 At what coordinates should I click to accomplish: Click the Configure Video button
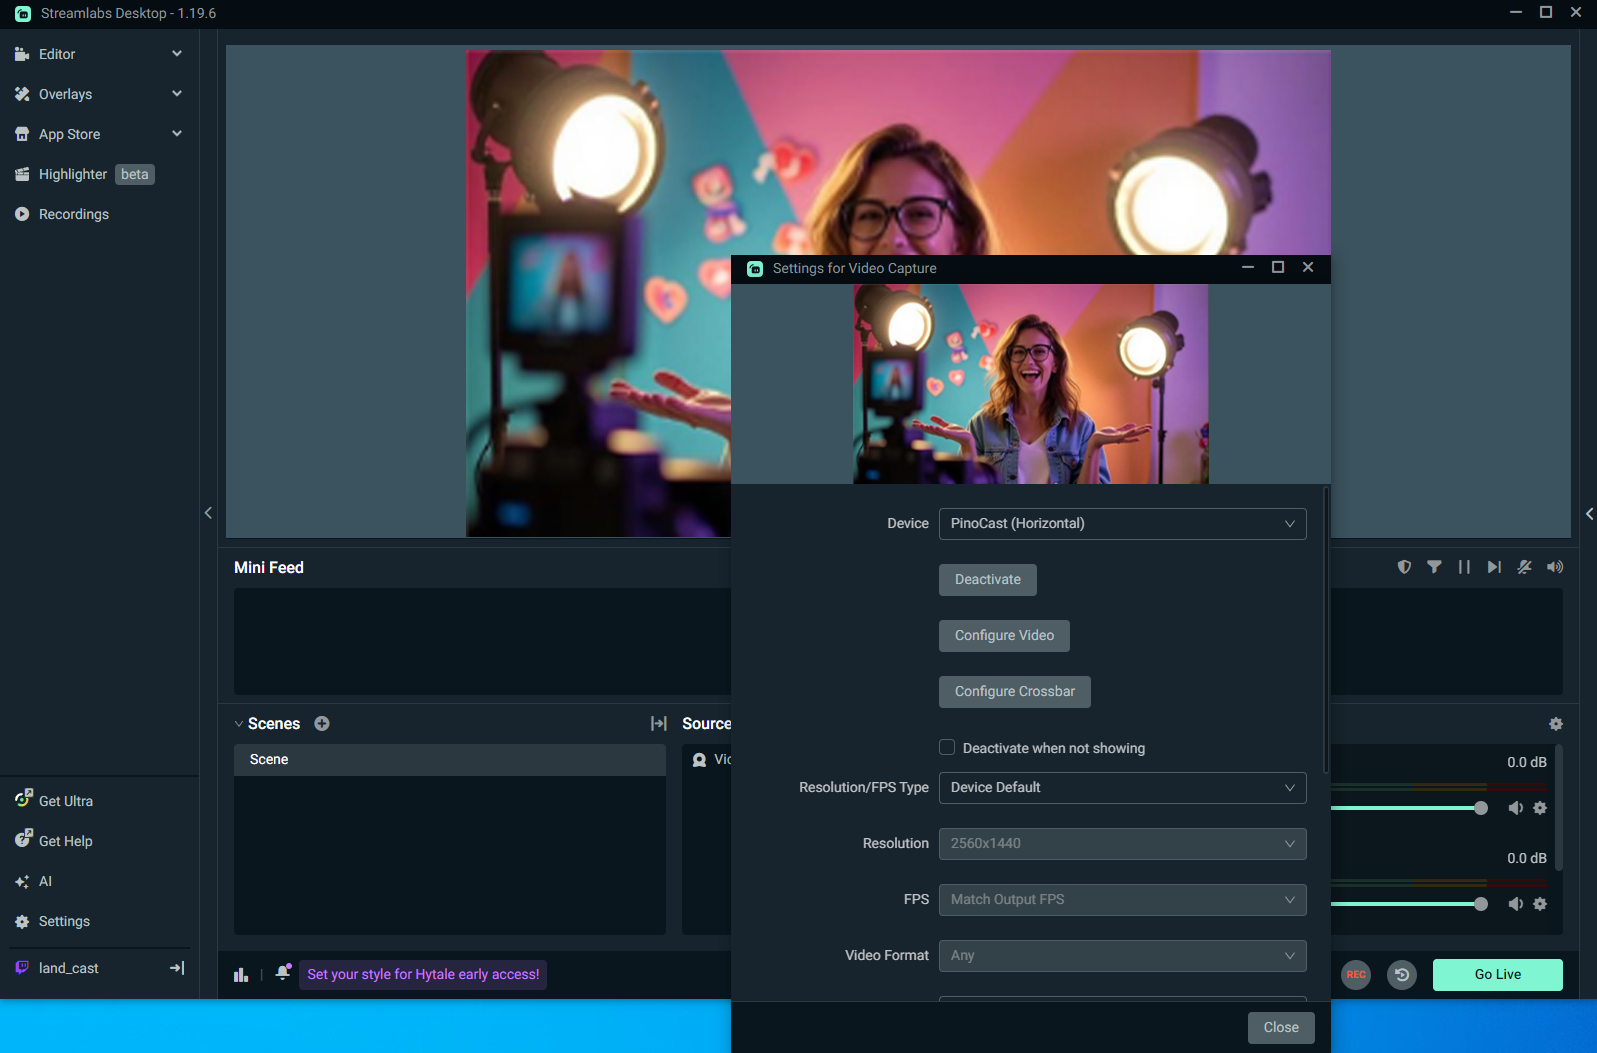(1004, 636)
